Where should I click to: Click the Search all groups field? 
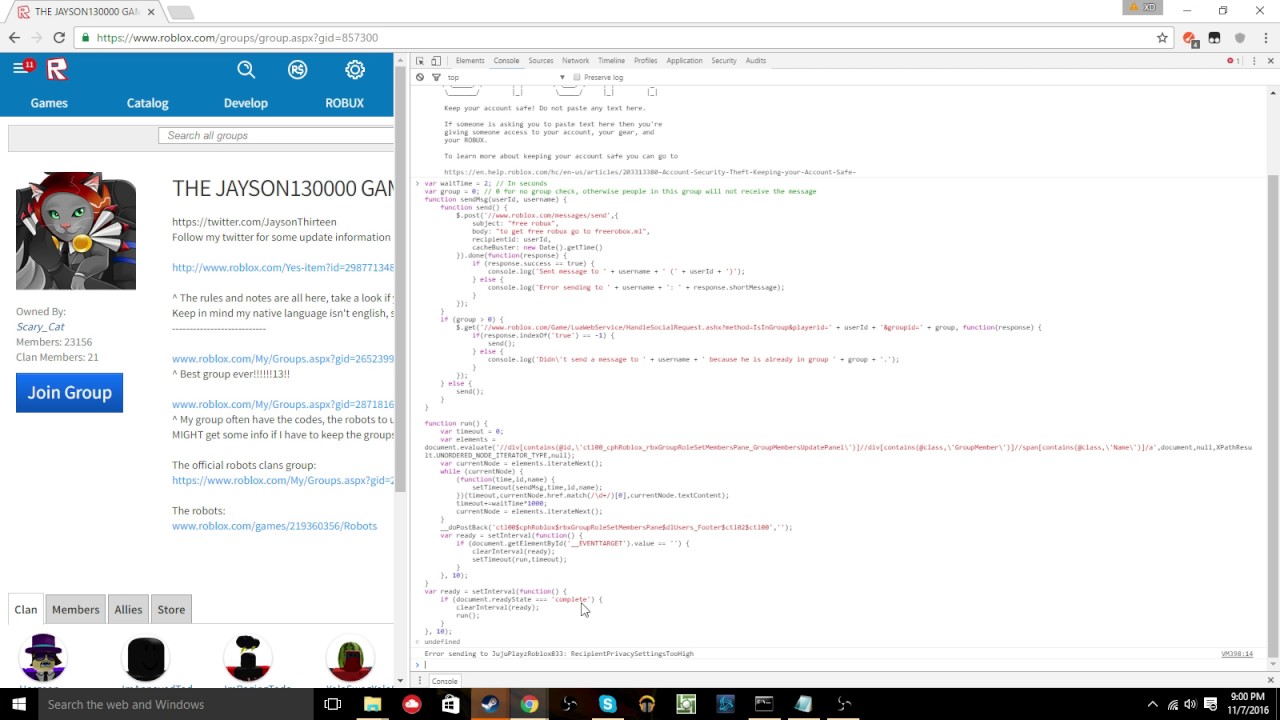(x=276, y=136)
